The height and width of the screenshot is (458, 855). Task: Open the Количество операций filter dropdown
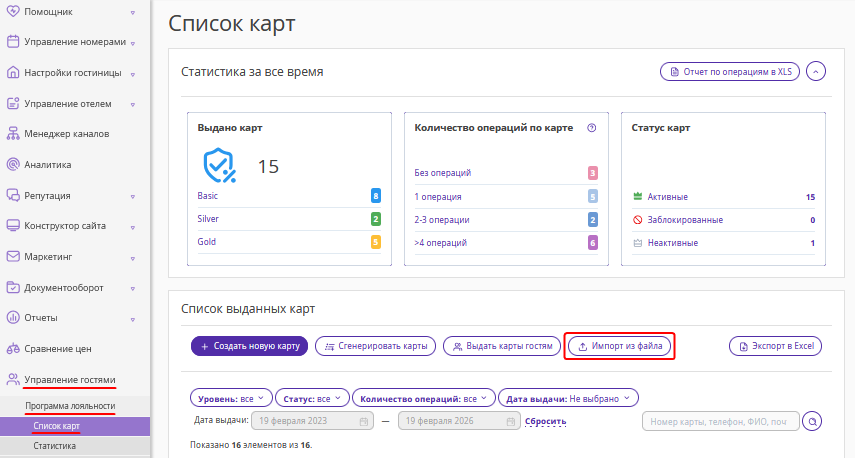(x=425, y=398)
